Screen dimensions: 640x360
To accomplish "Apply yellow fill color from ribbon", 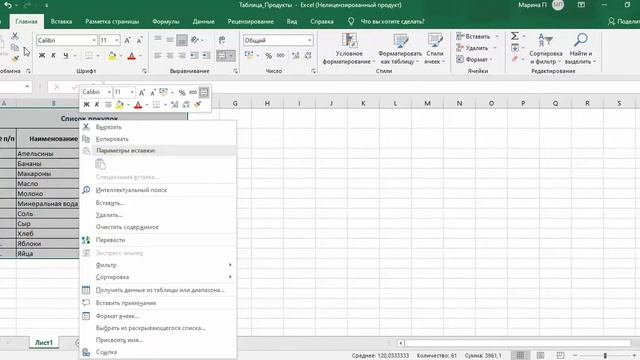I will pyautogui.click(x=112, y=56).
